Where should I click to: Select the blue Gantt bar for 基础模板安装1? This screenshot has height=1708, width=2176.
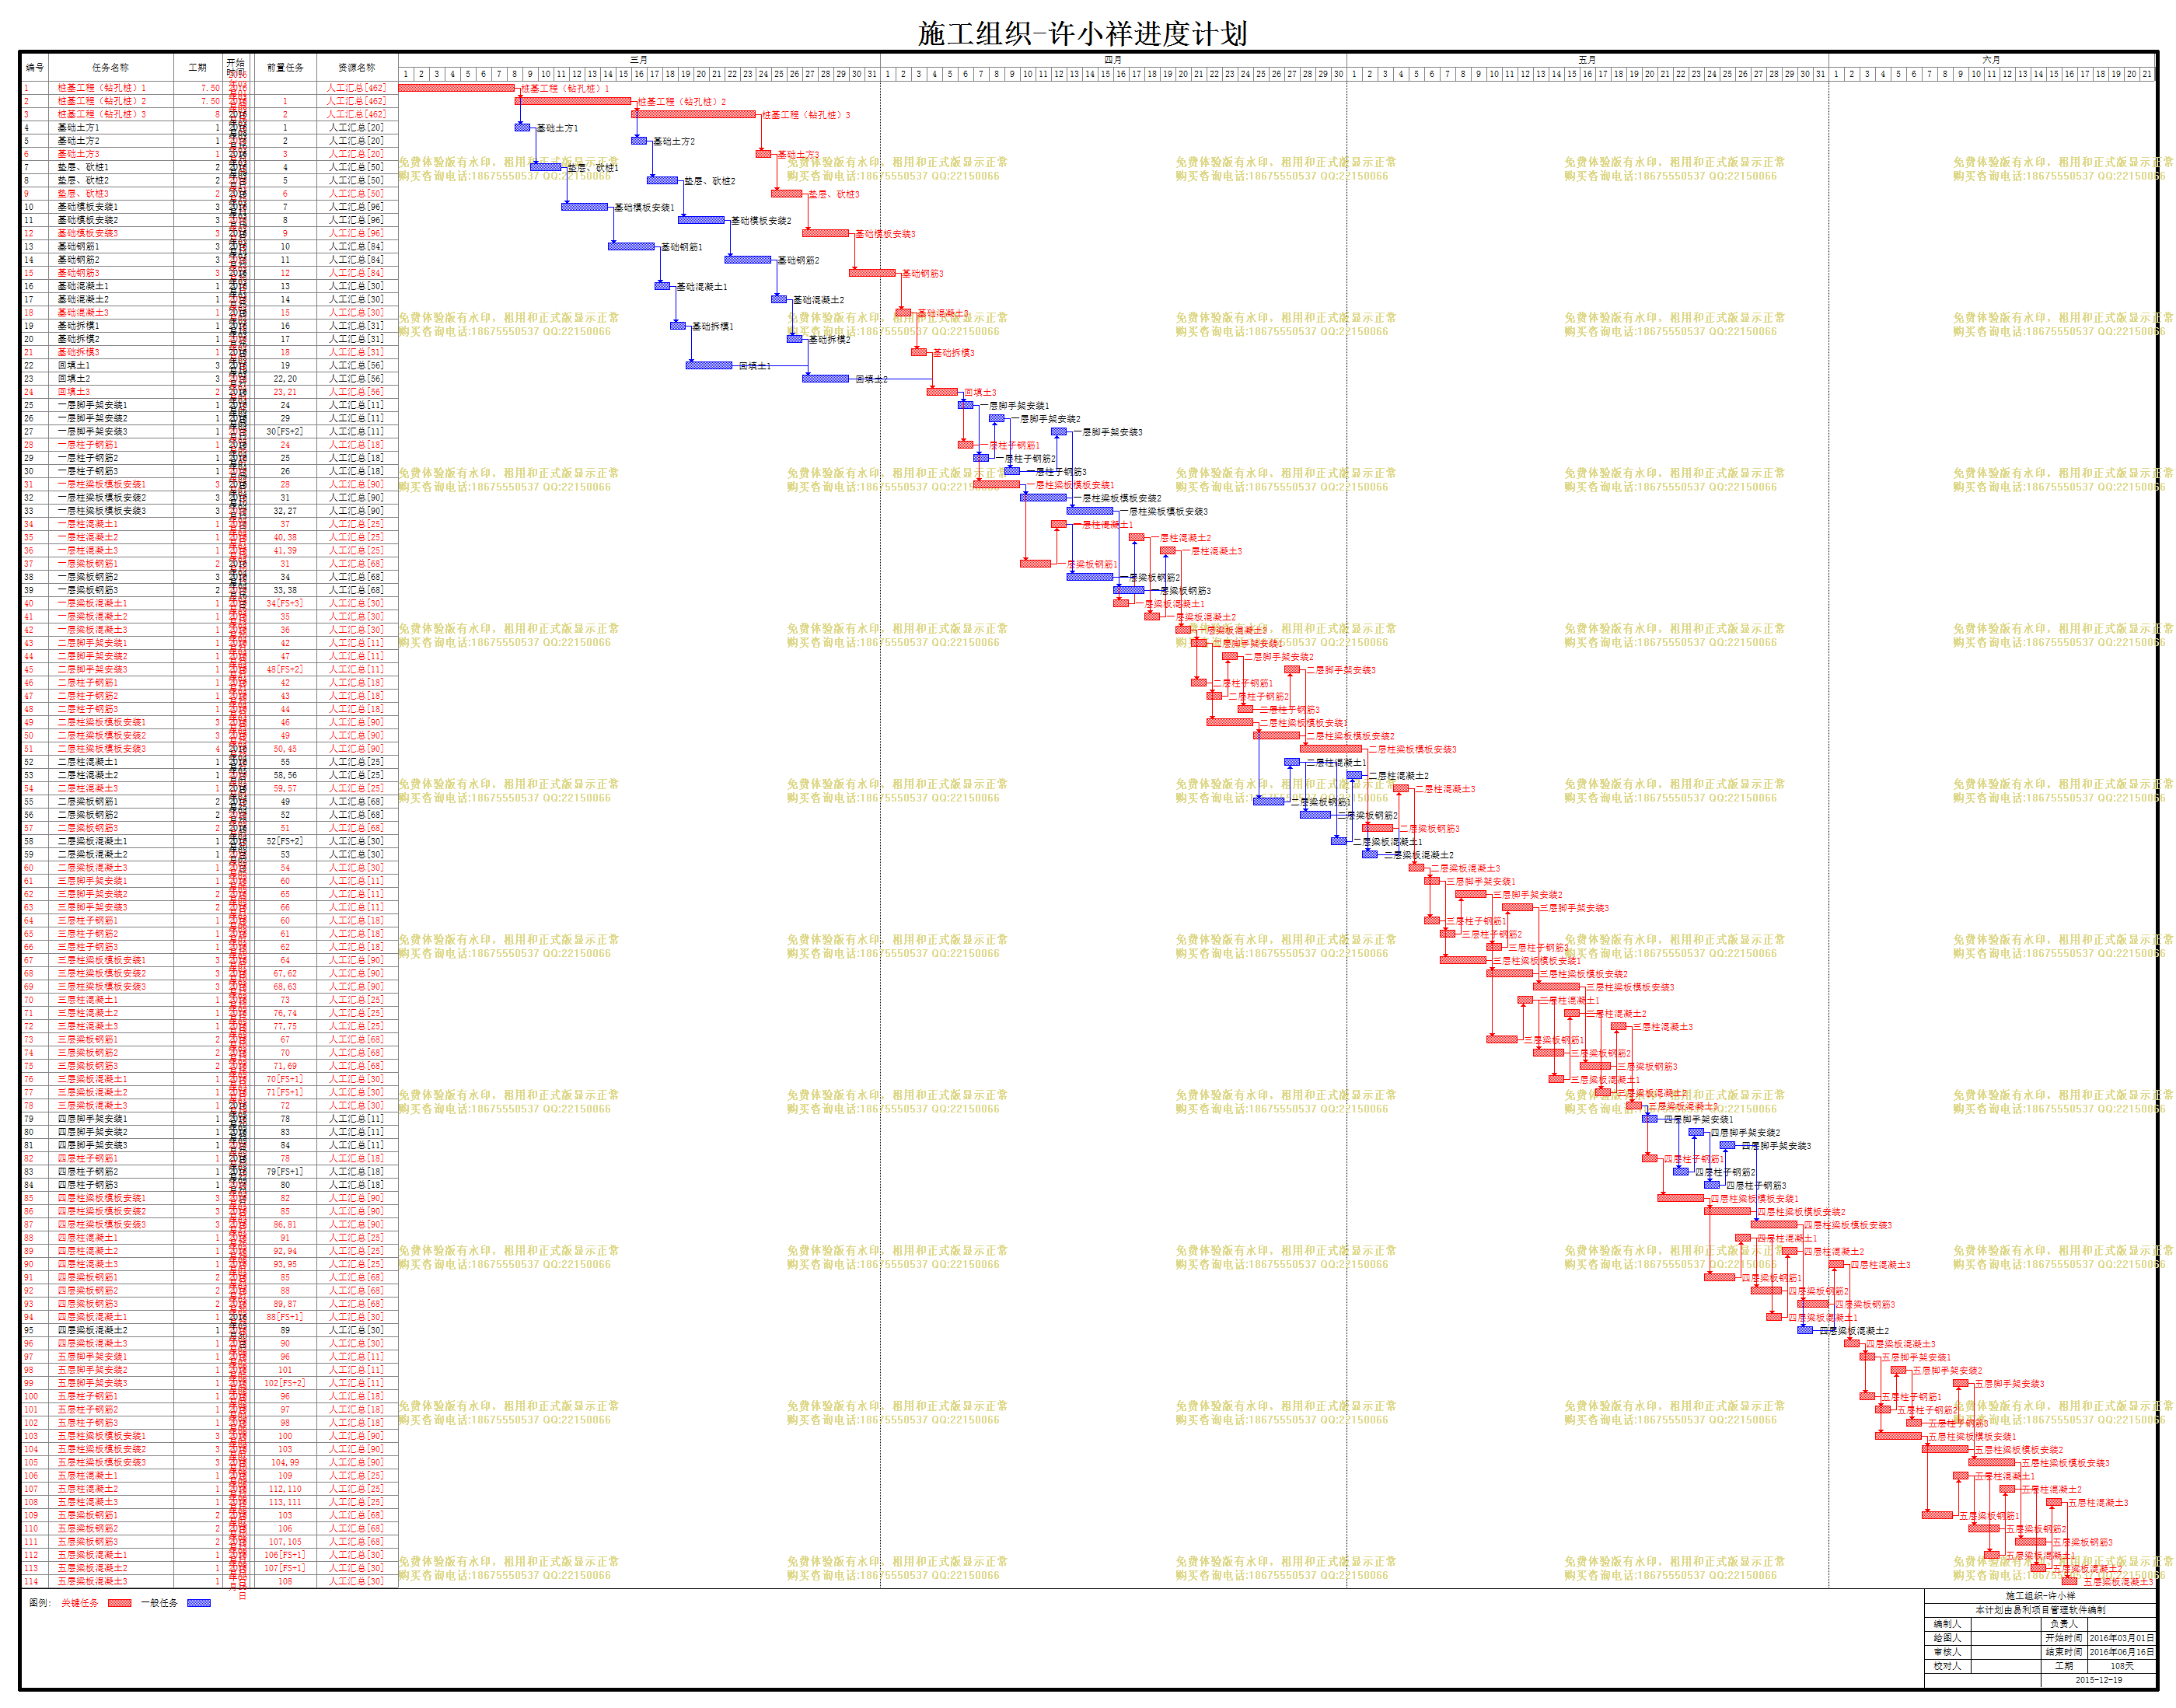pyautogui.click(x=585, y=207)
